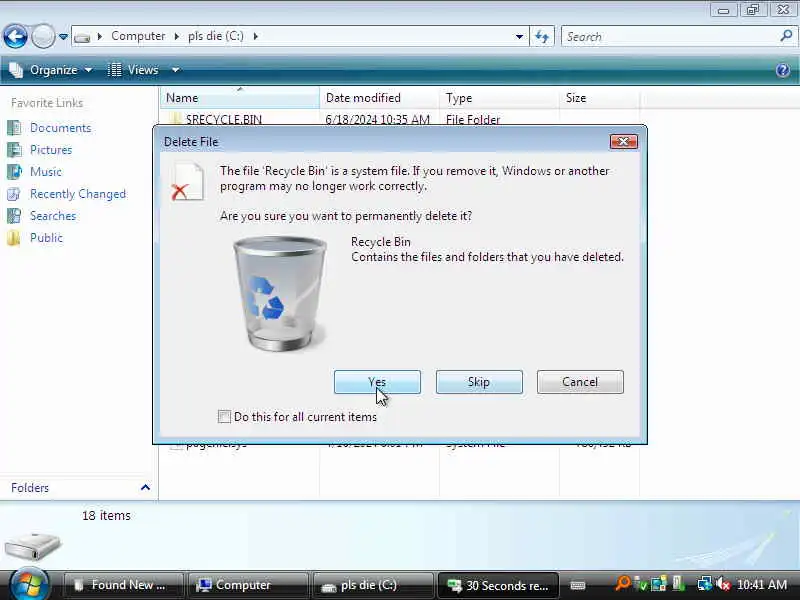The image size is (800, 600).
Task: Sort by the Type column header
Action: click(x=499, y=98)
